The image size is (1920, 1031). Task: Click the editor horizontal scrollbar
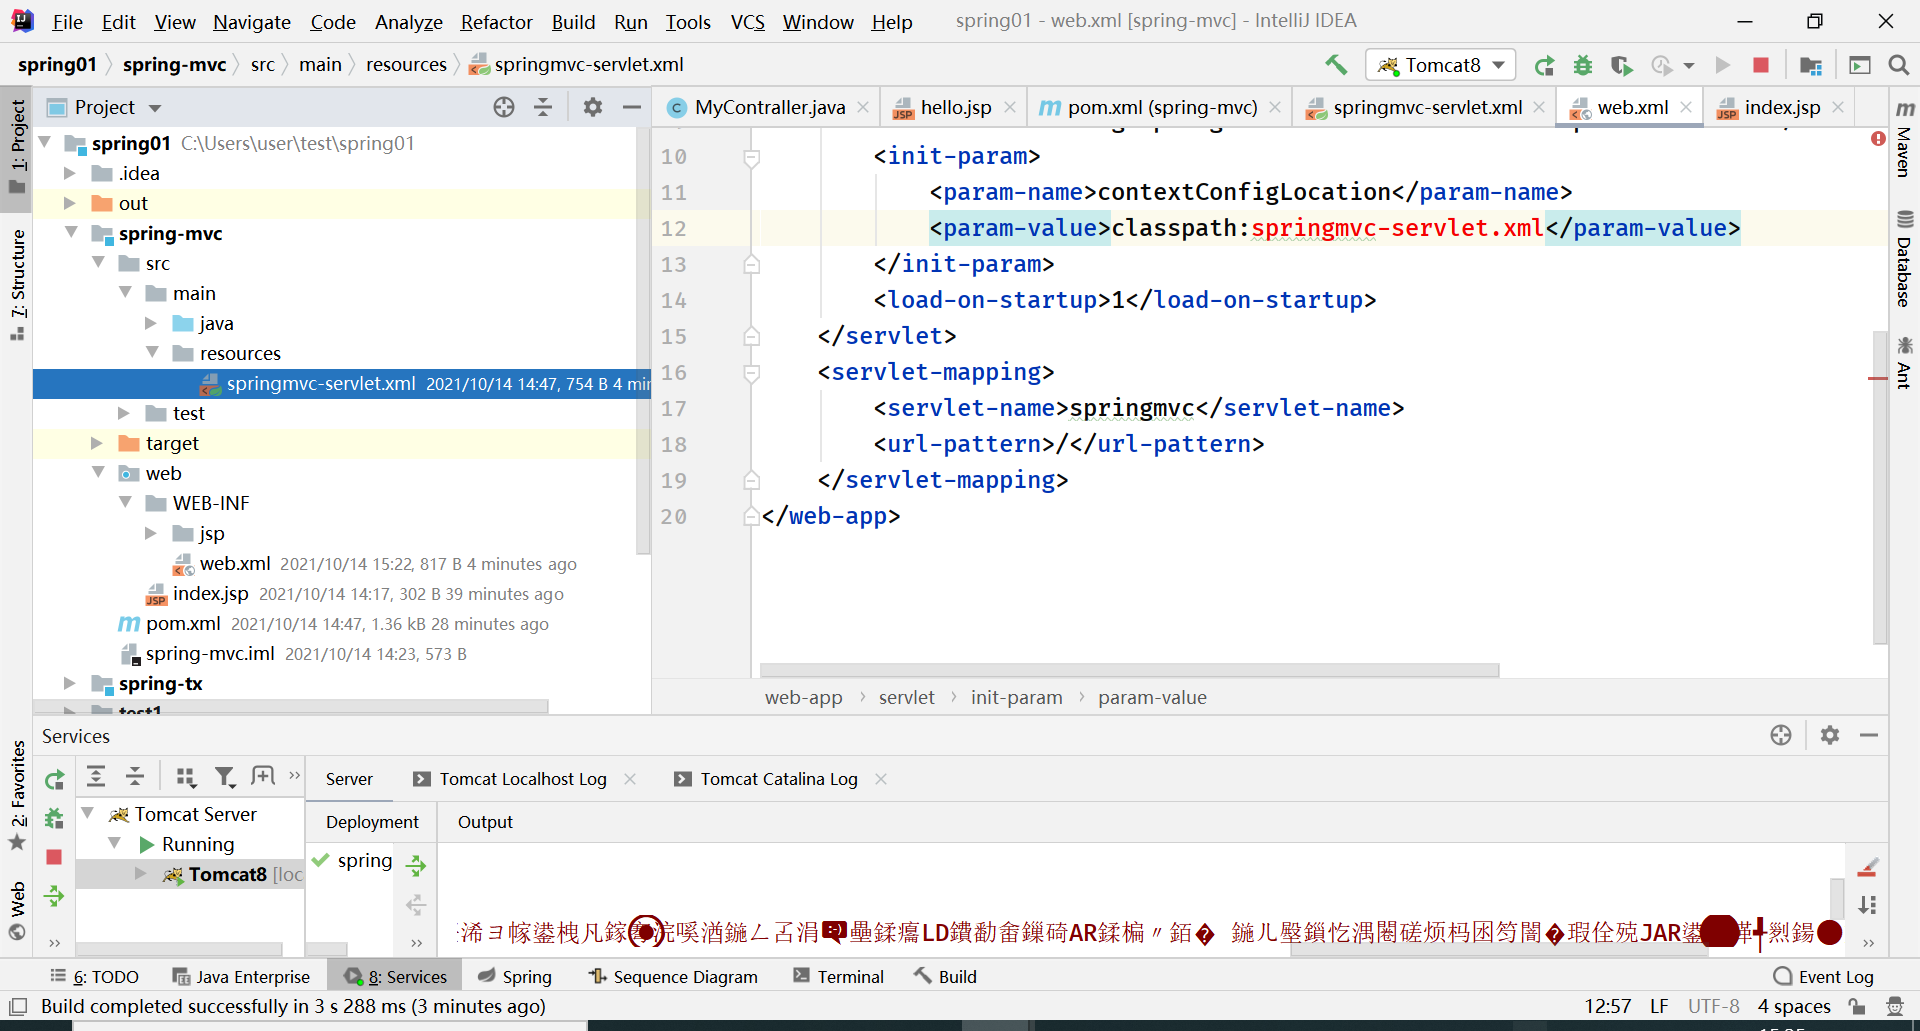tap(1129, 670)
